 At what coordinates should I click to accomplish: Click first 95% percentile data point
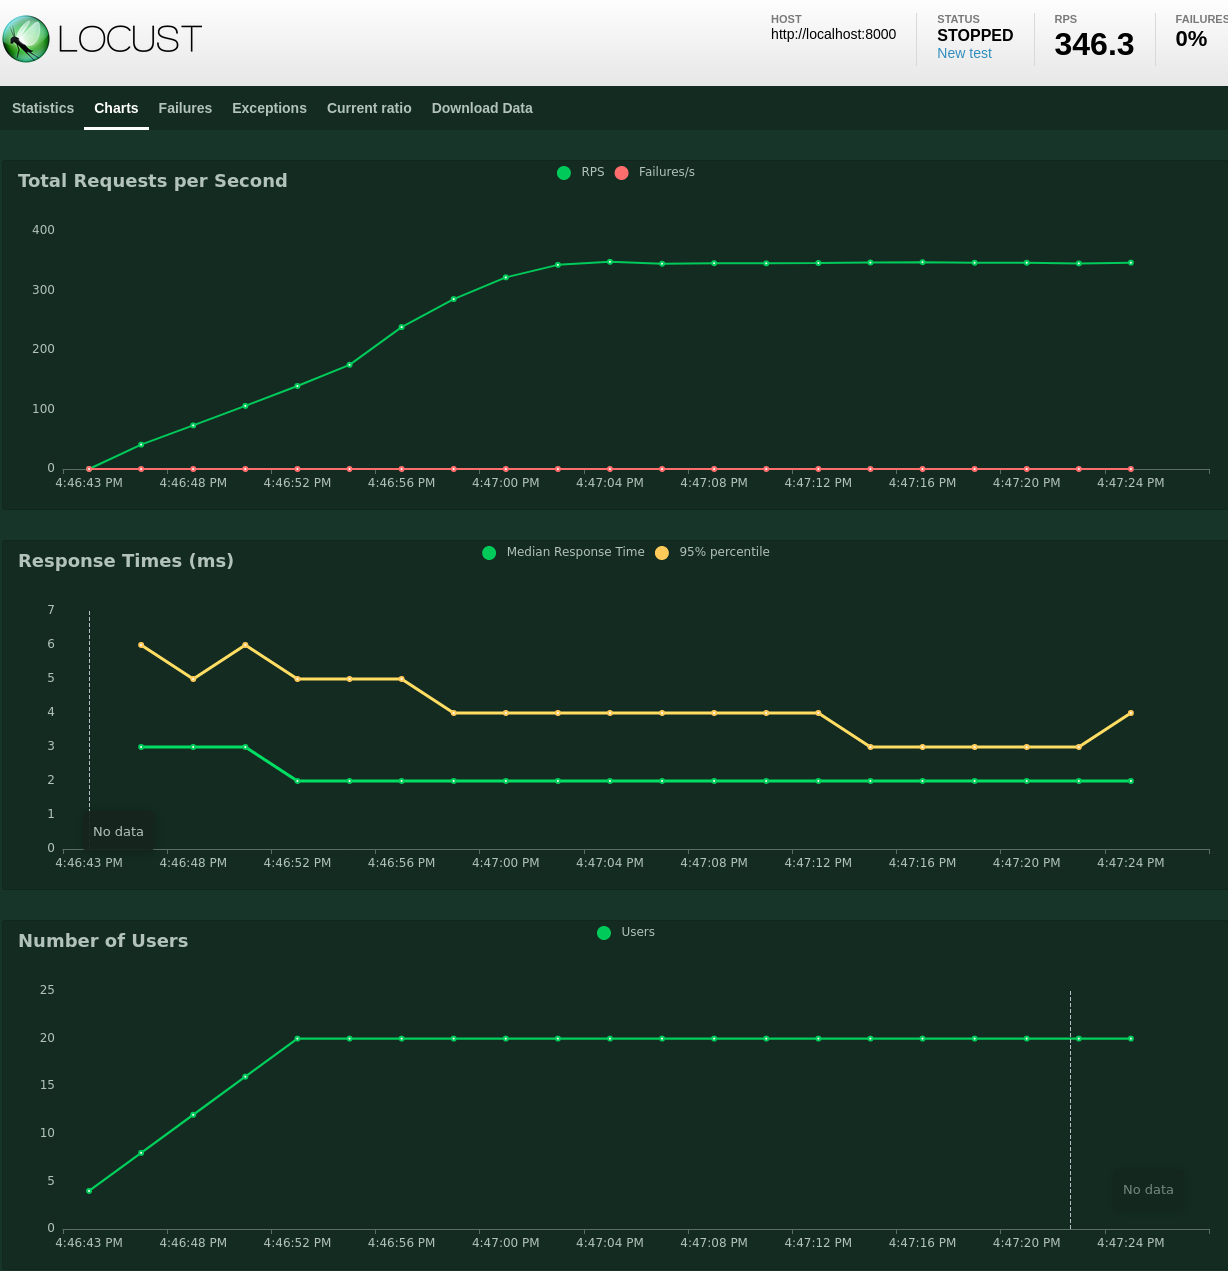(141, 645)
